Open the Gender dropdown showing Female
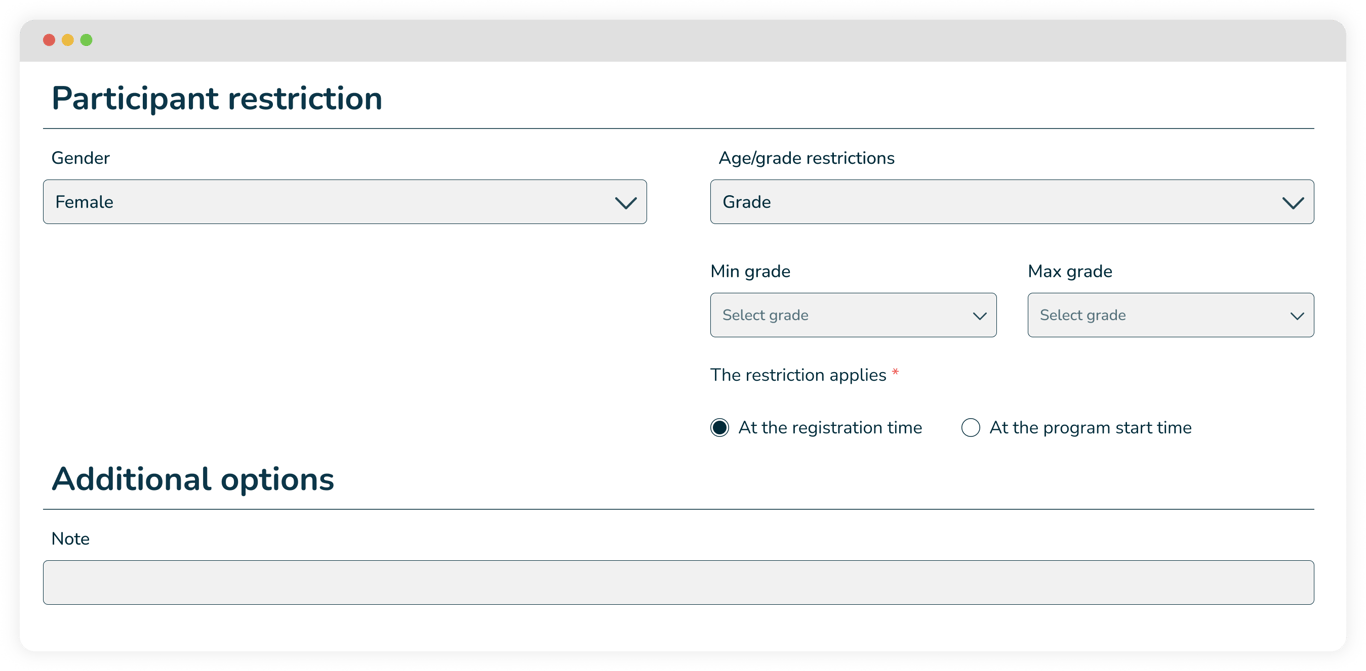The width and height of the screenshot is (1366, 671). point(330,202)
